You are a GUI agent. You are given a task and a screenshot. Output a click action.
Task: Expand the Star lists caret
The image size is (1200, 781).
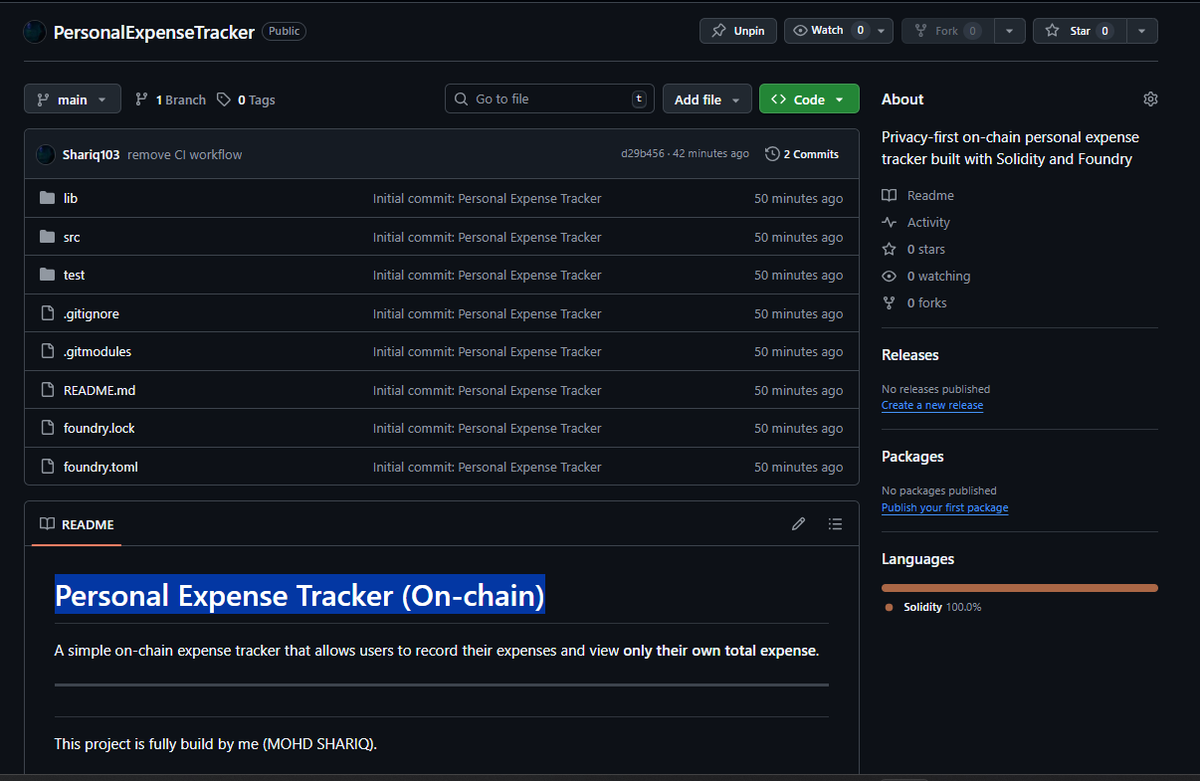(1142, 31)
